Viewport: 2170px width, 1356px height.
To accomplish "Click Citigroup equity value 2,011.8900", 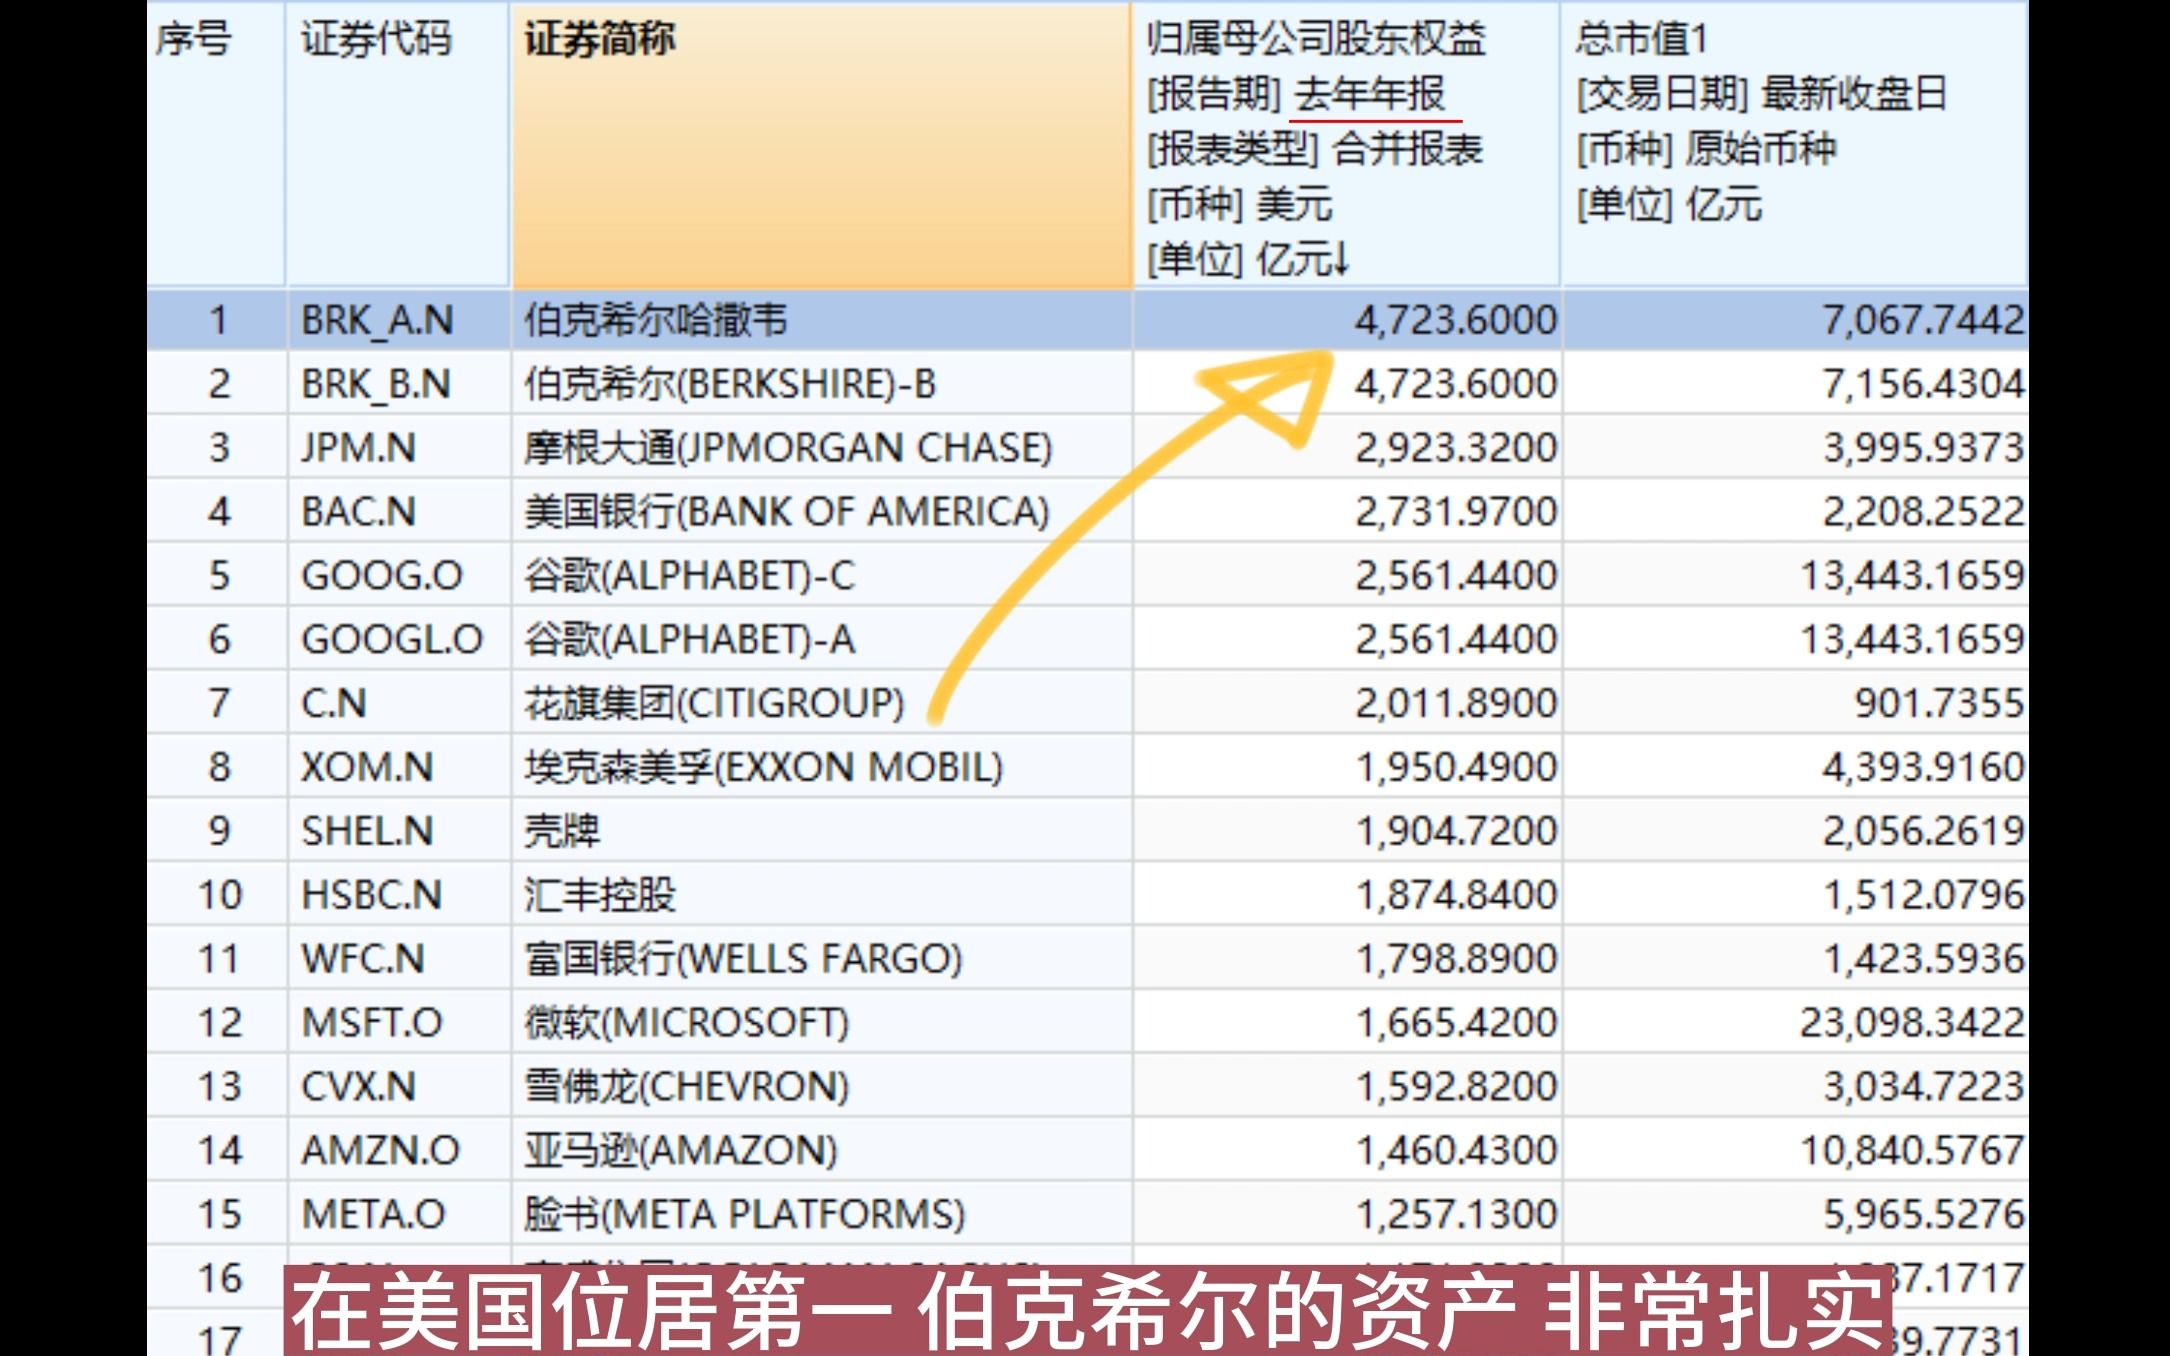I will point(1456,703).
